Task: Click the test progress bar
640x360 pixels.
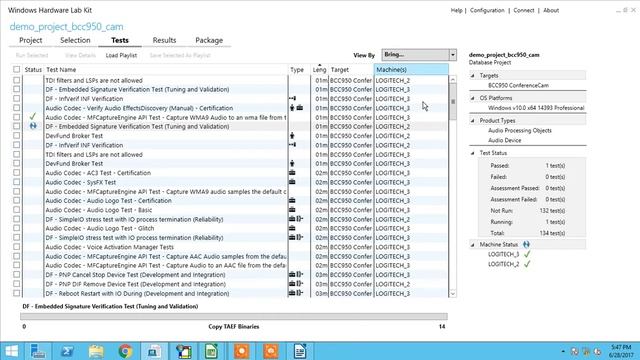Action: 234,316
